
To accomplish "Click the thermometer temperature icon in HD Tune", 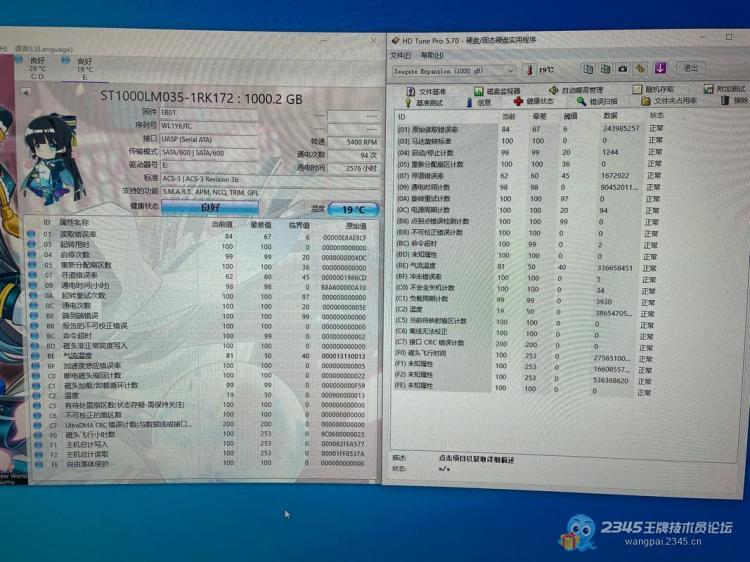I will (x=527, y=70).
